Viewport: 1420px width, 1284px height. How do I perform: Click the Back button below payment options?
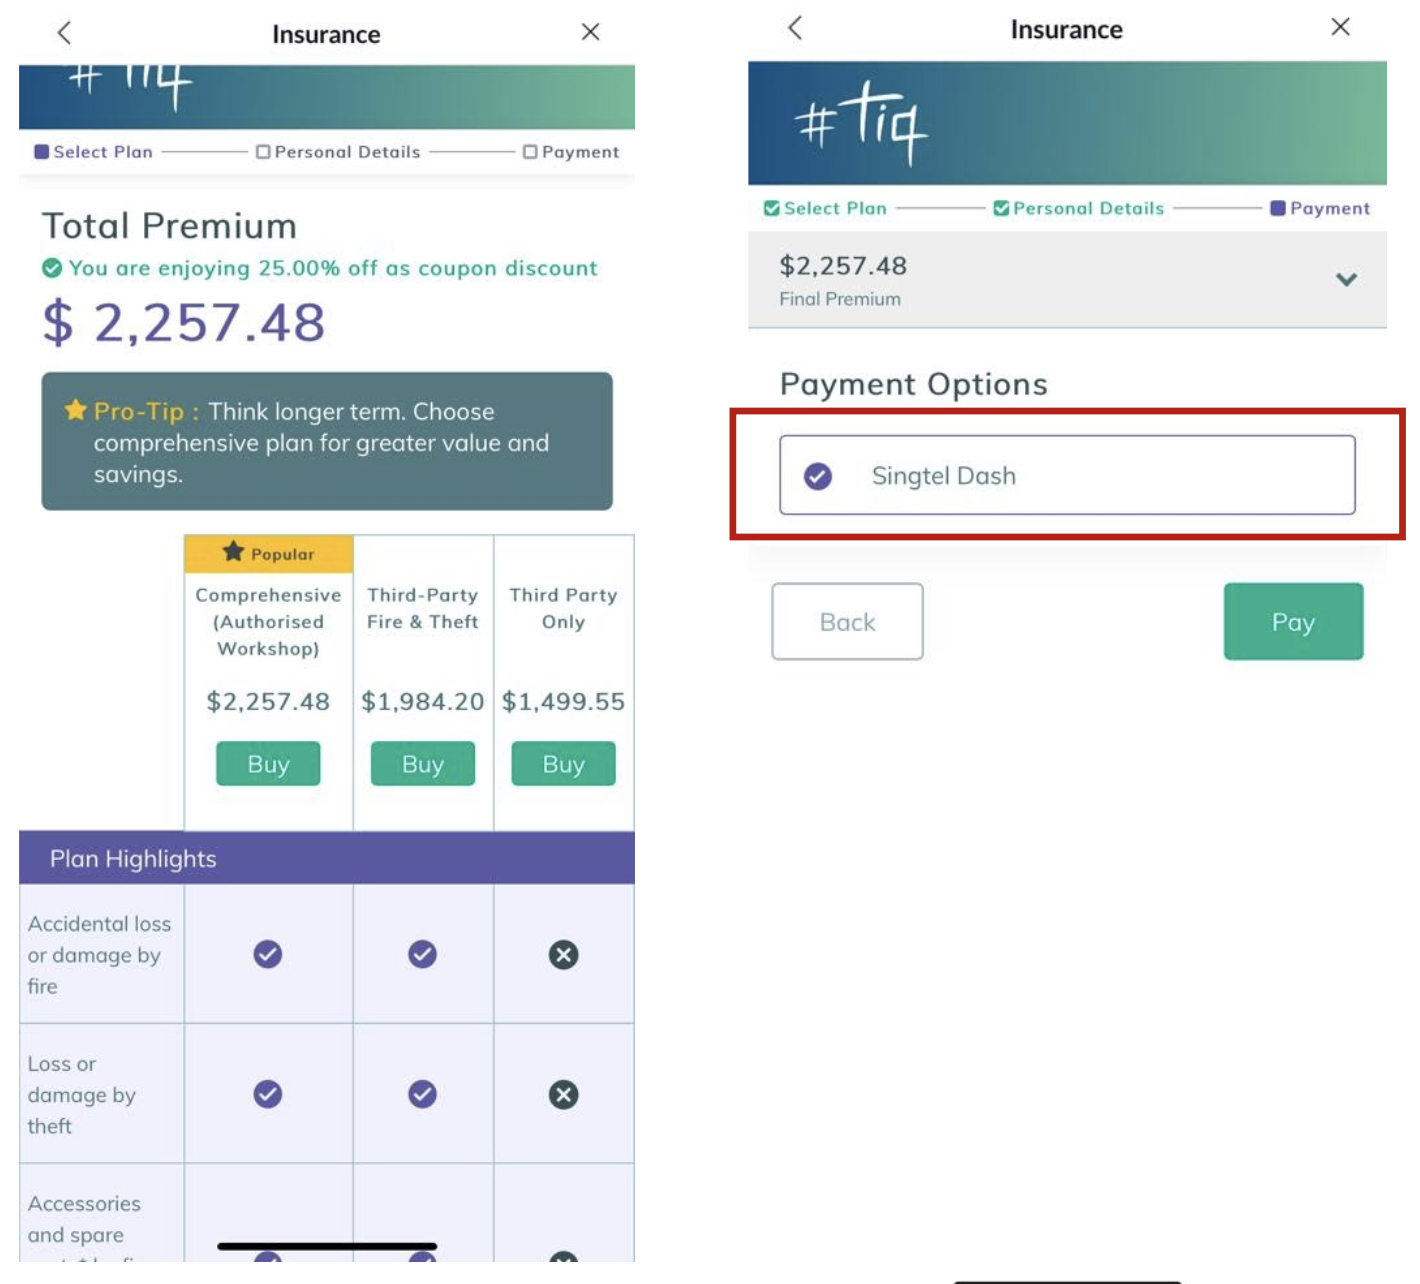coord(847,622)
